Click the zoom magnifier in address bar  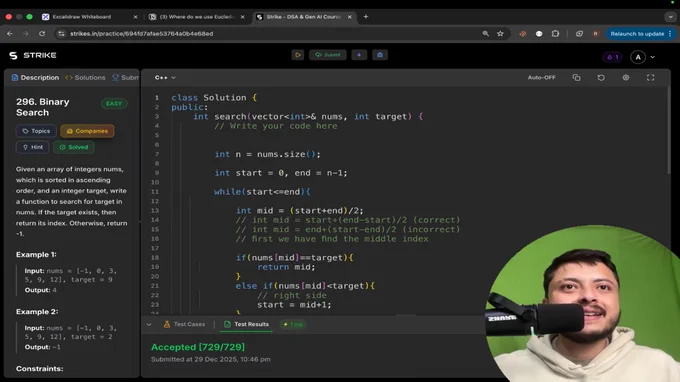[485, 33]
